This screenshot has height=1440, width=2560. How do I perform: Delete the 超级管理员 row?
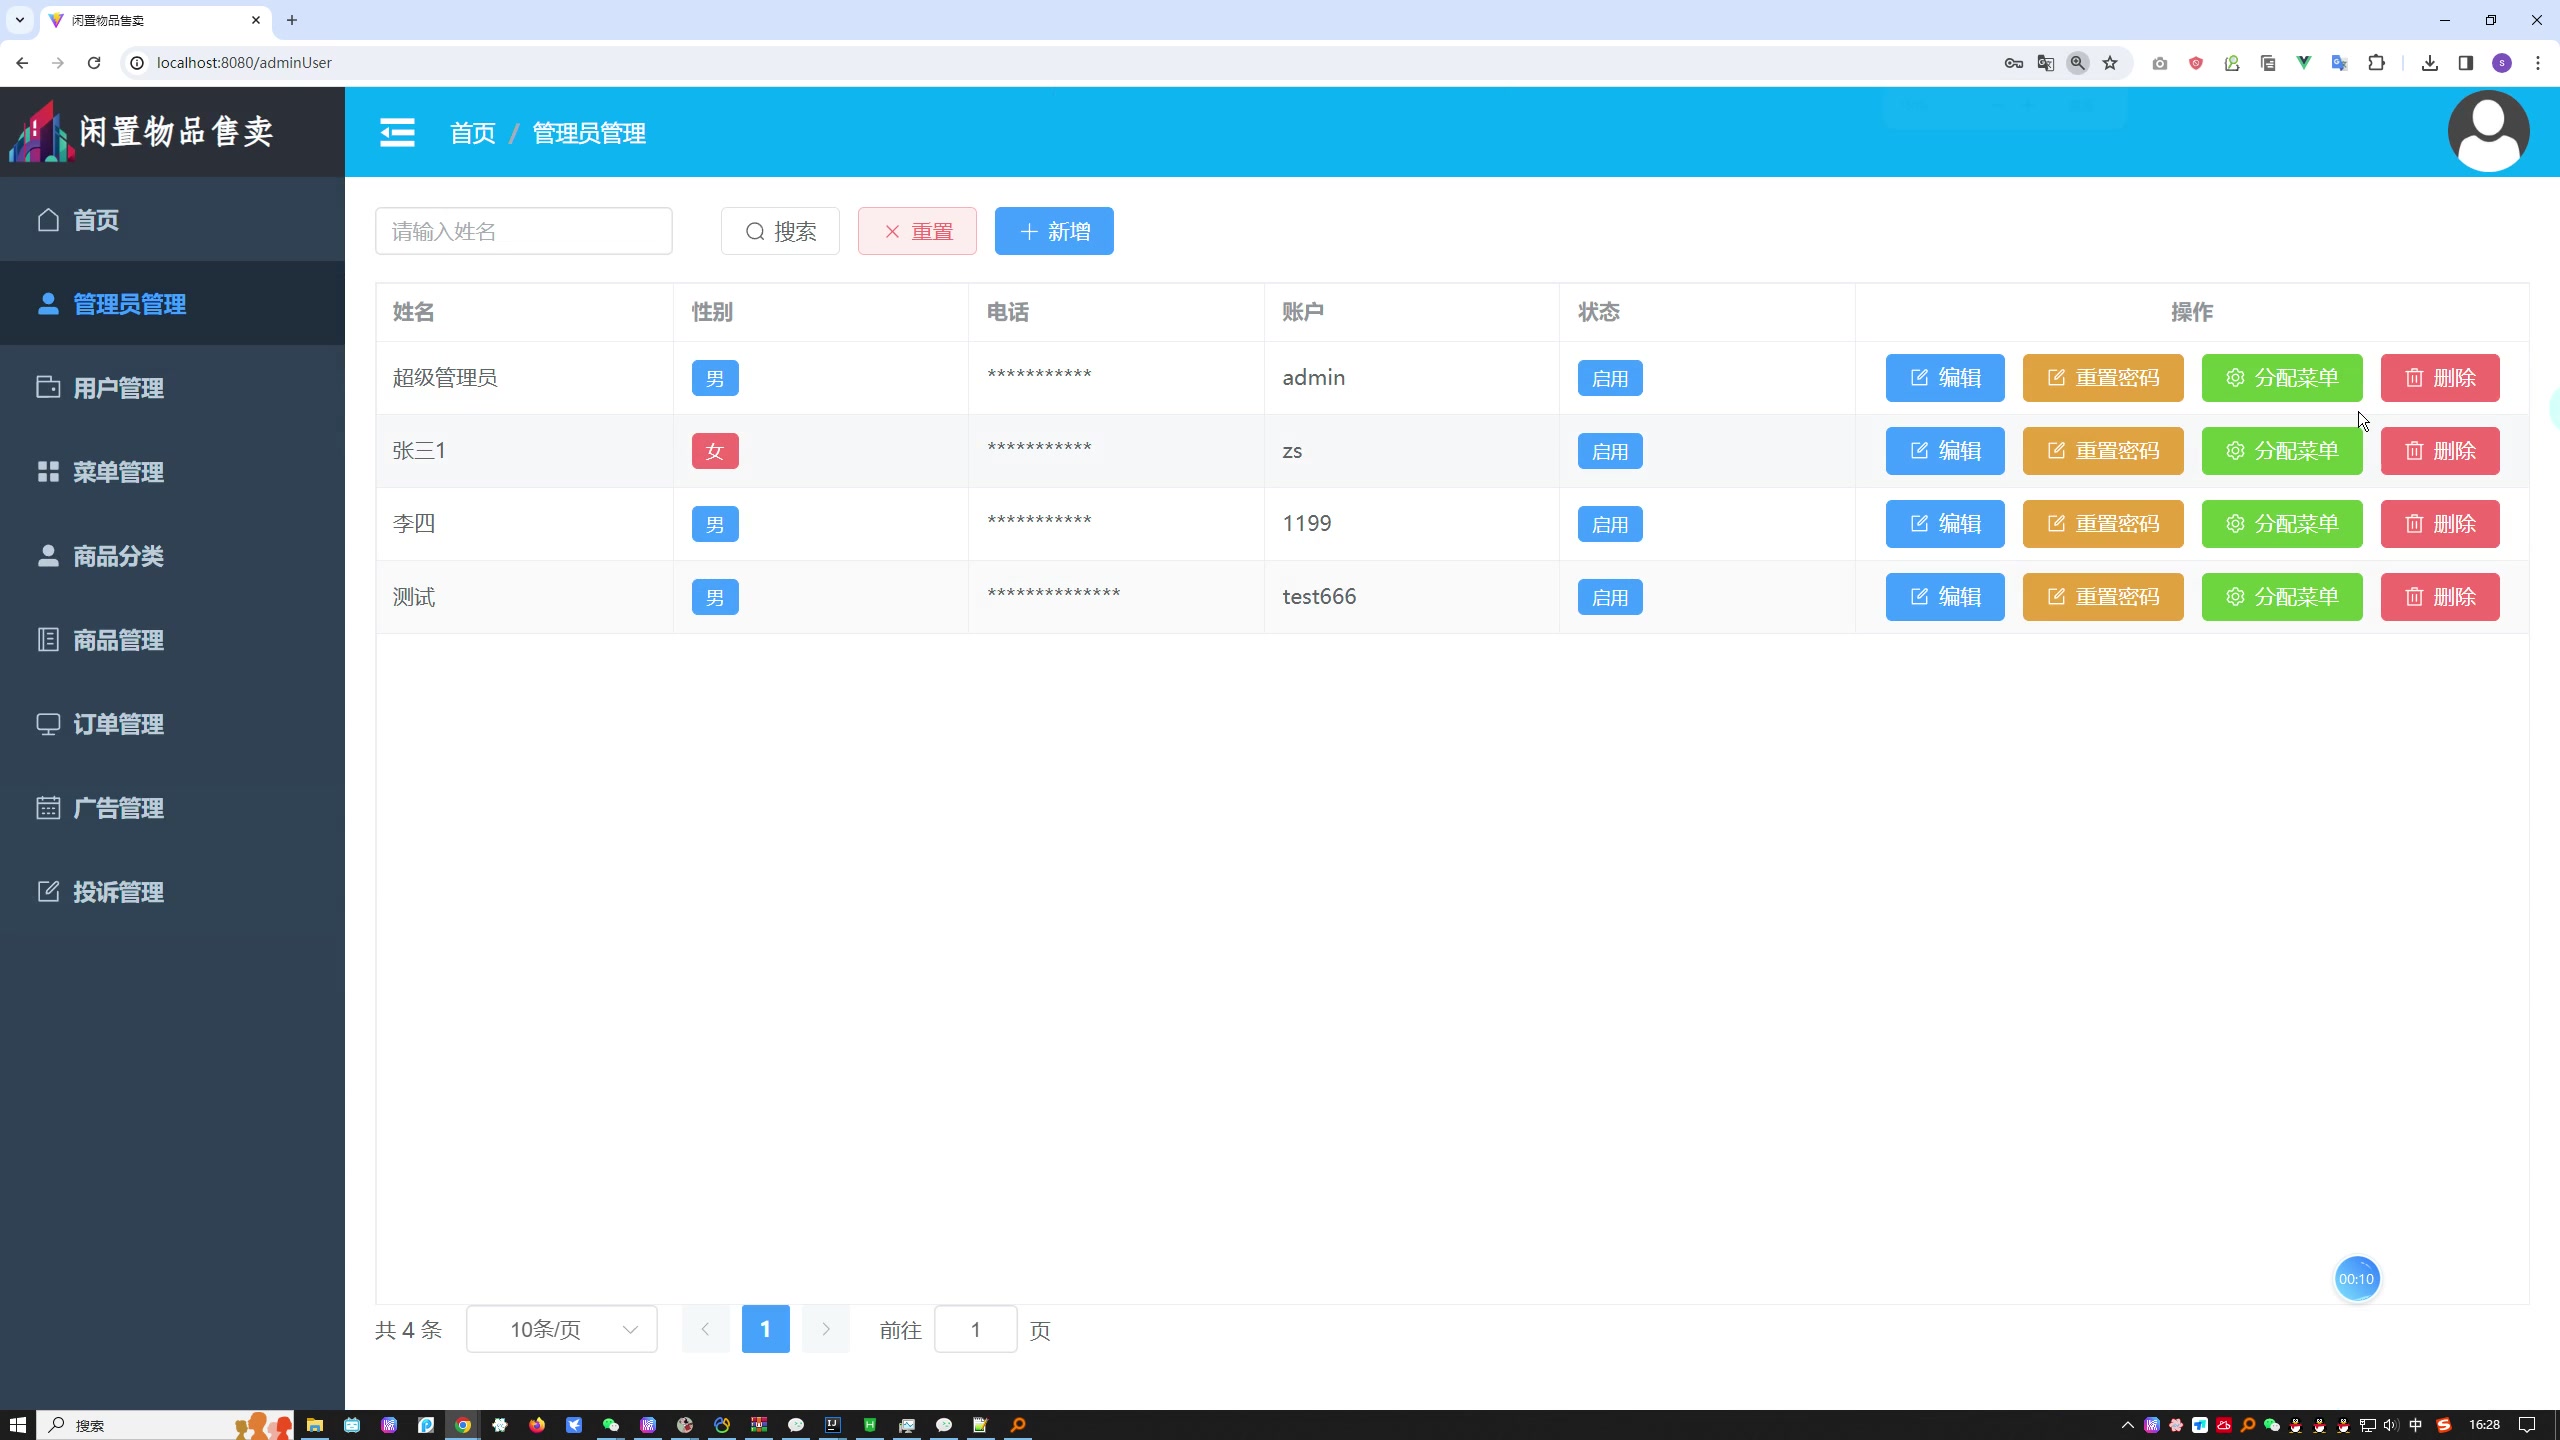2440,378
